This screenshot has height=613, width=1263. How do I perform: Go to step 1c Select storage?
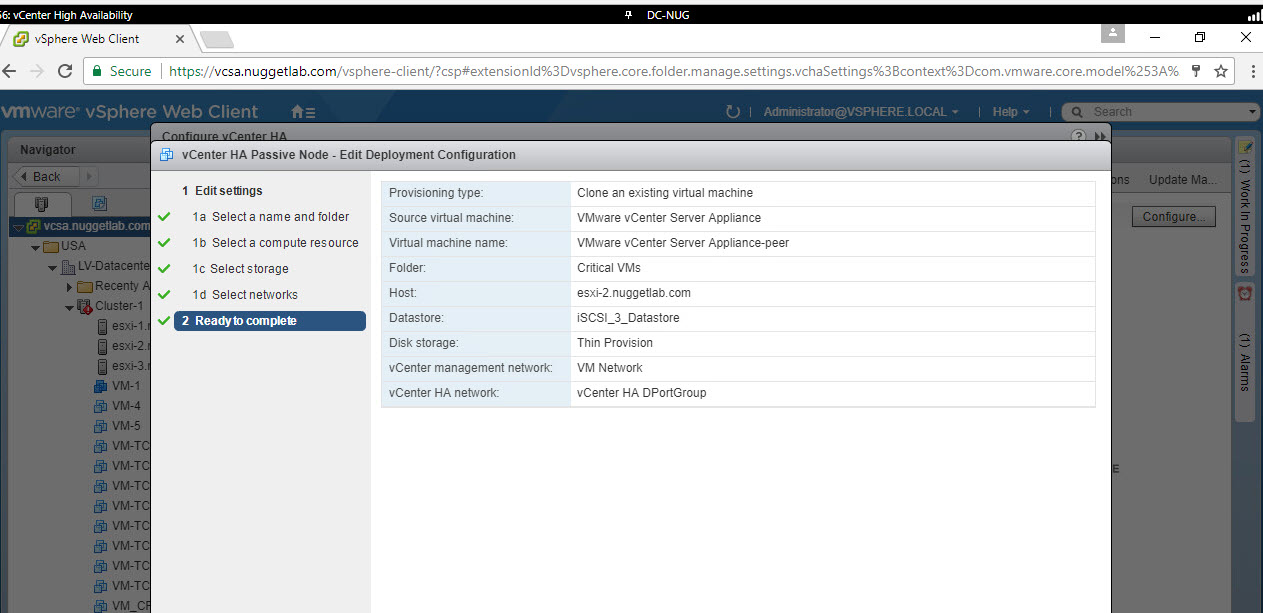(249, 269)
